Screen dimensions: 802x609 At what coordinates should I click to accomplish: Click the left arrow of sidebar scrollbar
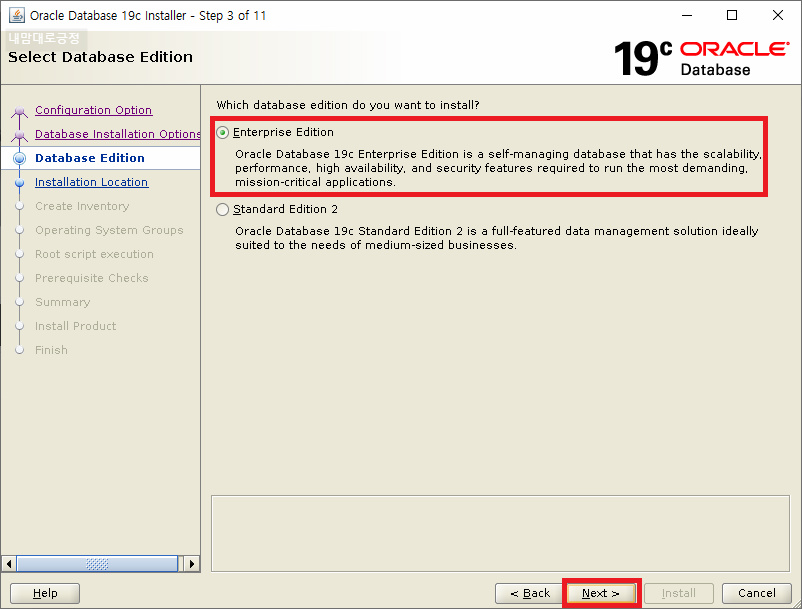9,564
